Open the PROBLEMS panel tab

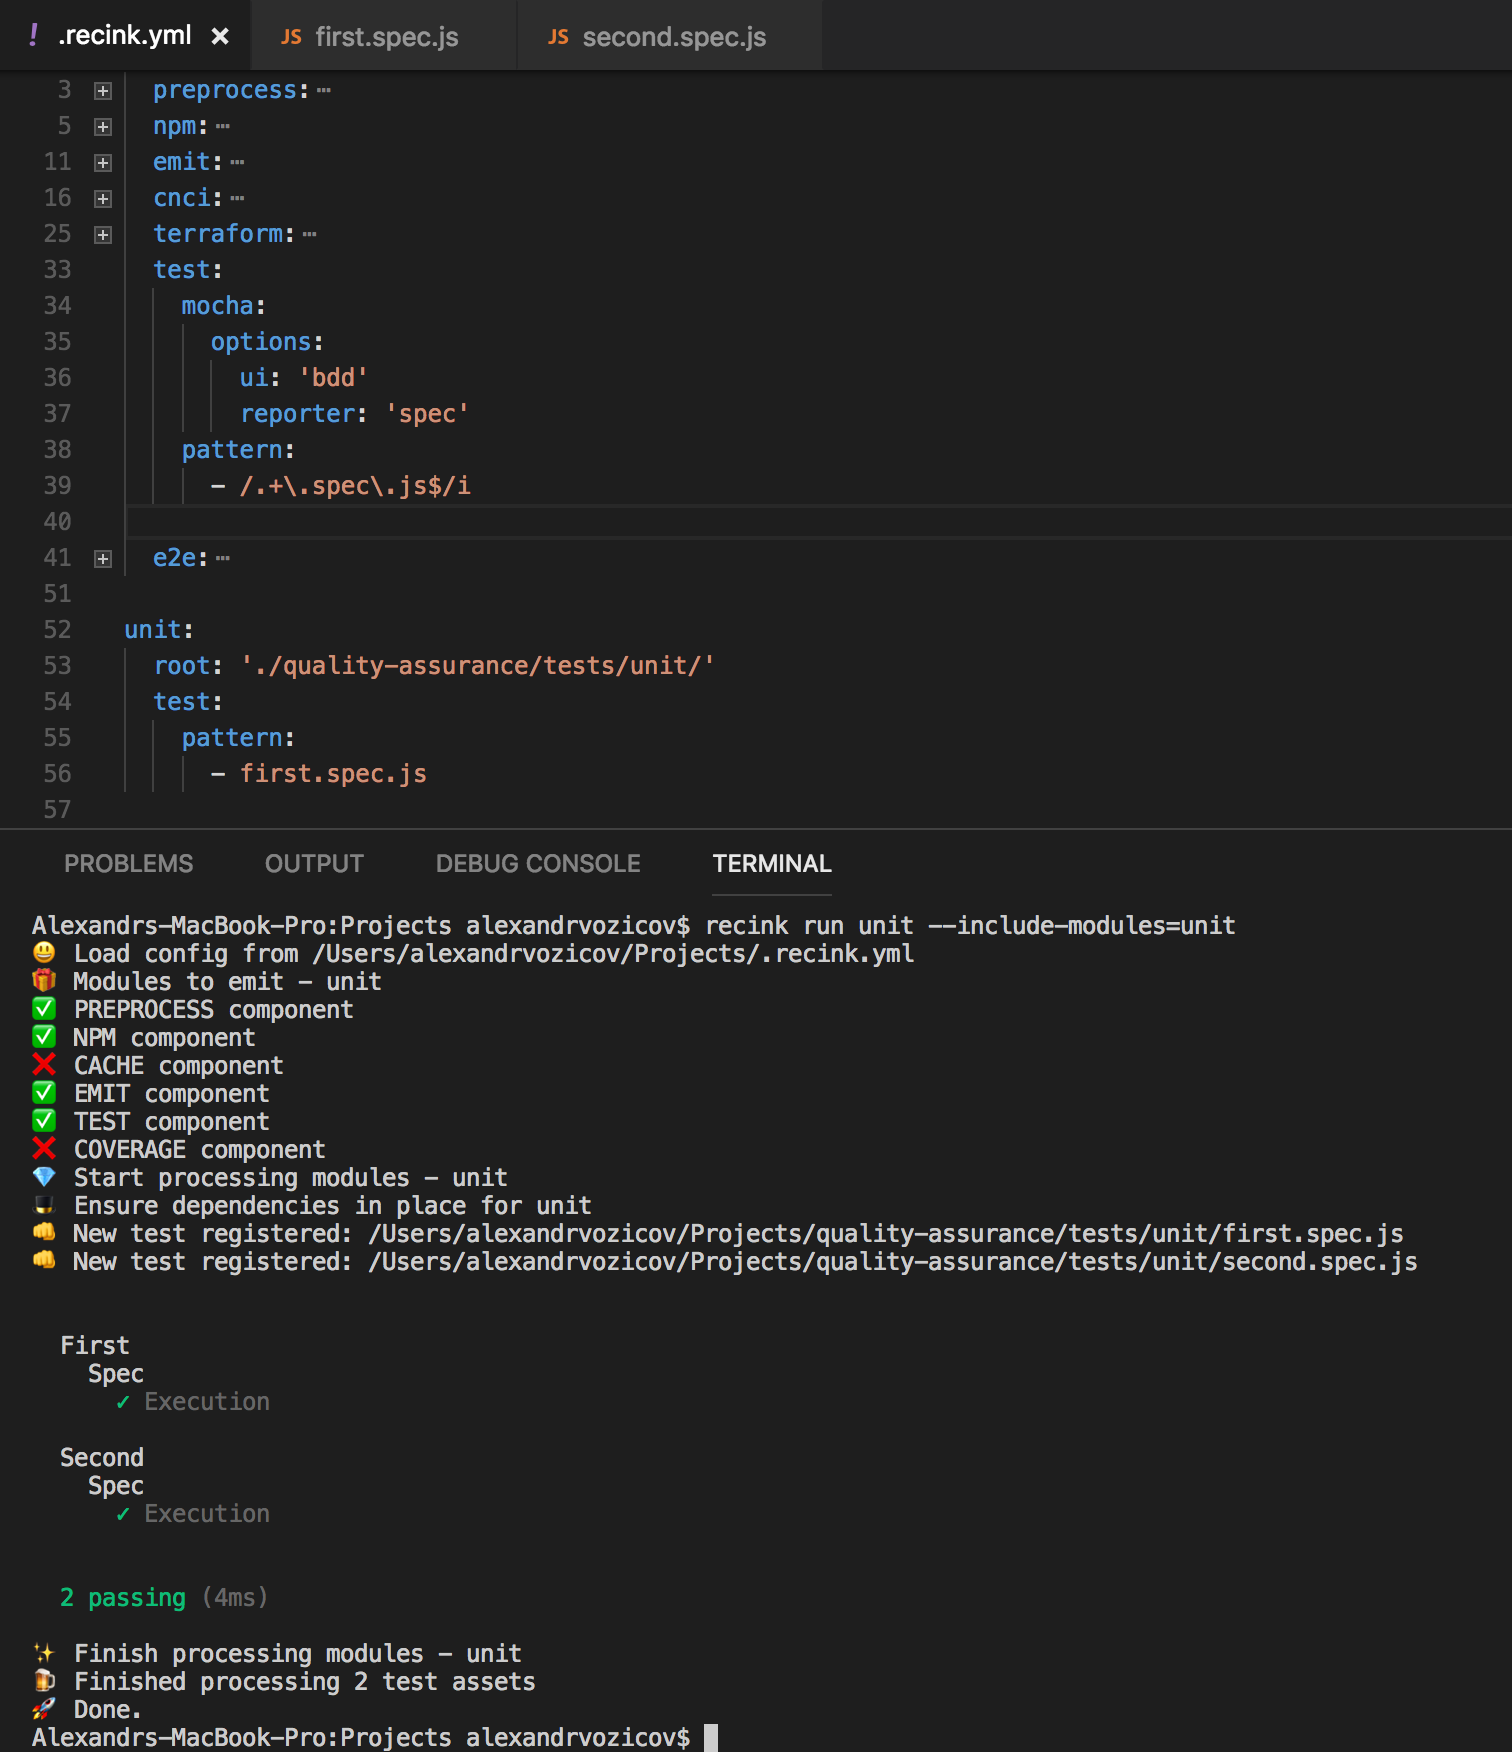(129, 864)
